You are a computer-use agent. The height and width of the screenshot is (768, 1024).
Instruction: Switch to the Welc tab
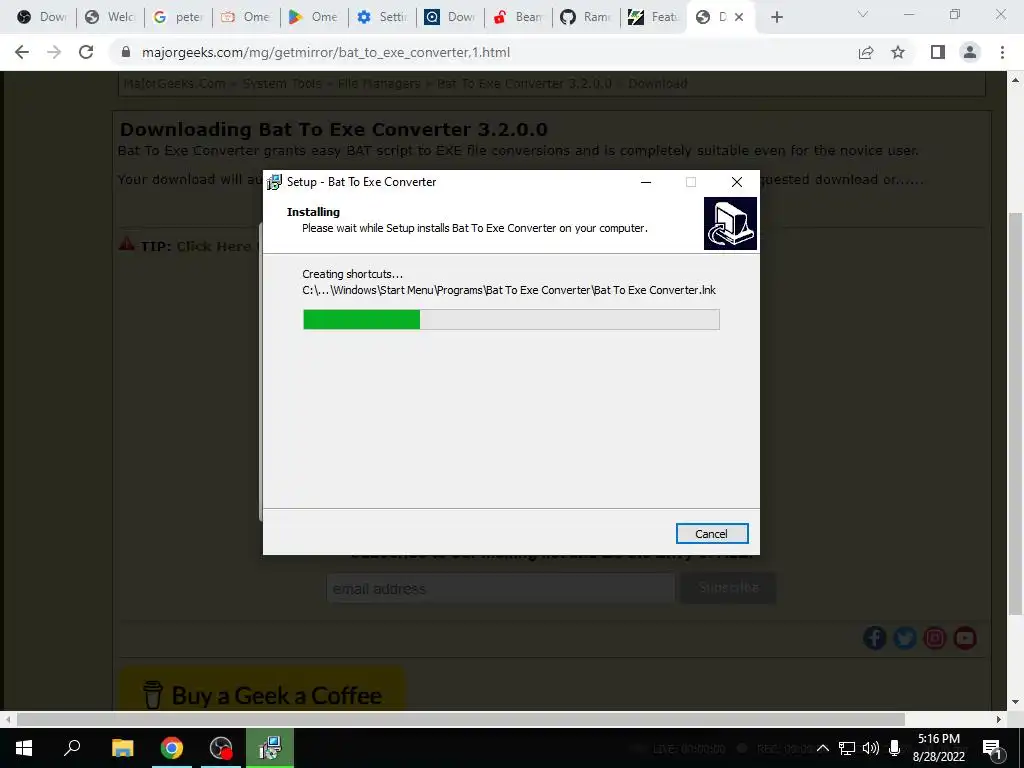(109, 17)
